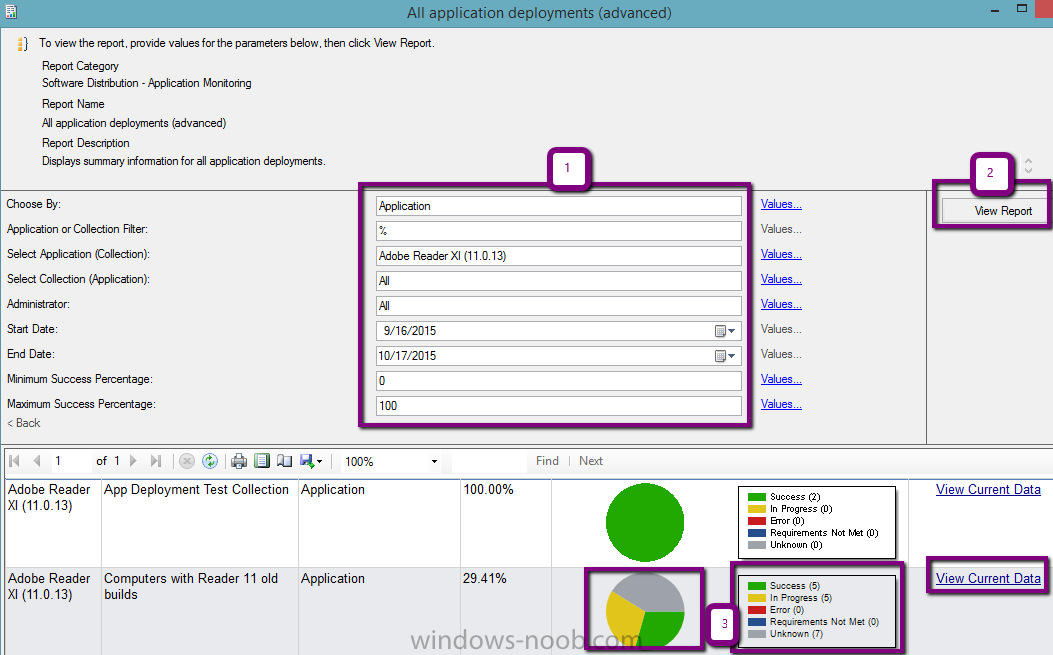1053x655 pixels.
Task: Click Find in report toolbar
Action: 547,461
